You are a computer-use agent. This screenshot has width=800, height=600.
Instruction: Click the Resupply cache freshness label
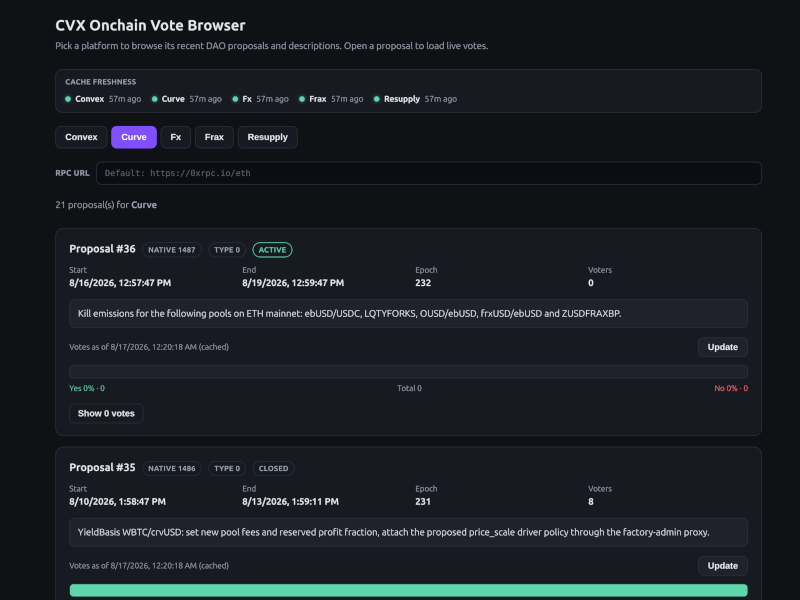coord(402,99)
